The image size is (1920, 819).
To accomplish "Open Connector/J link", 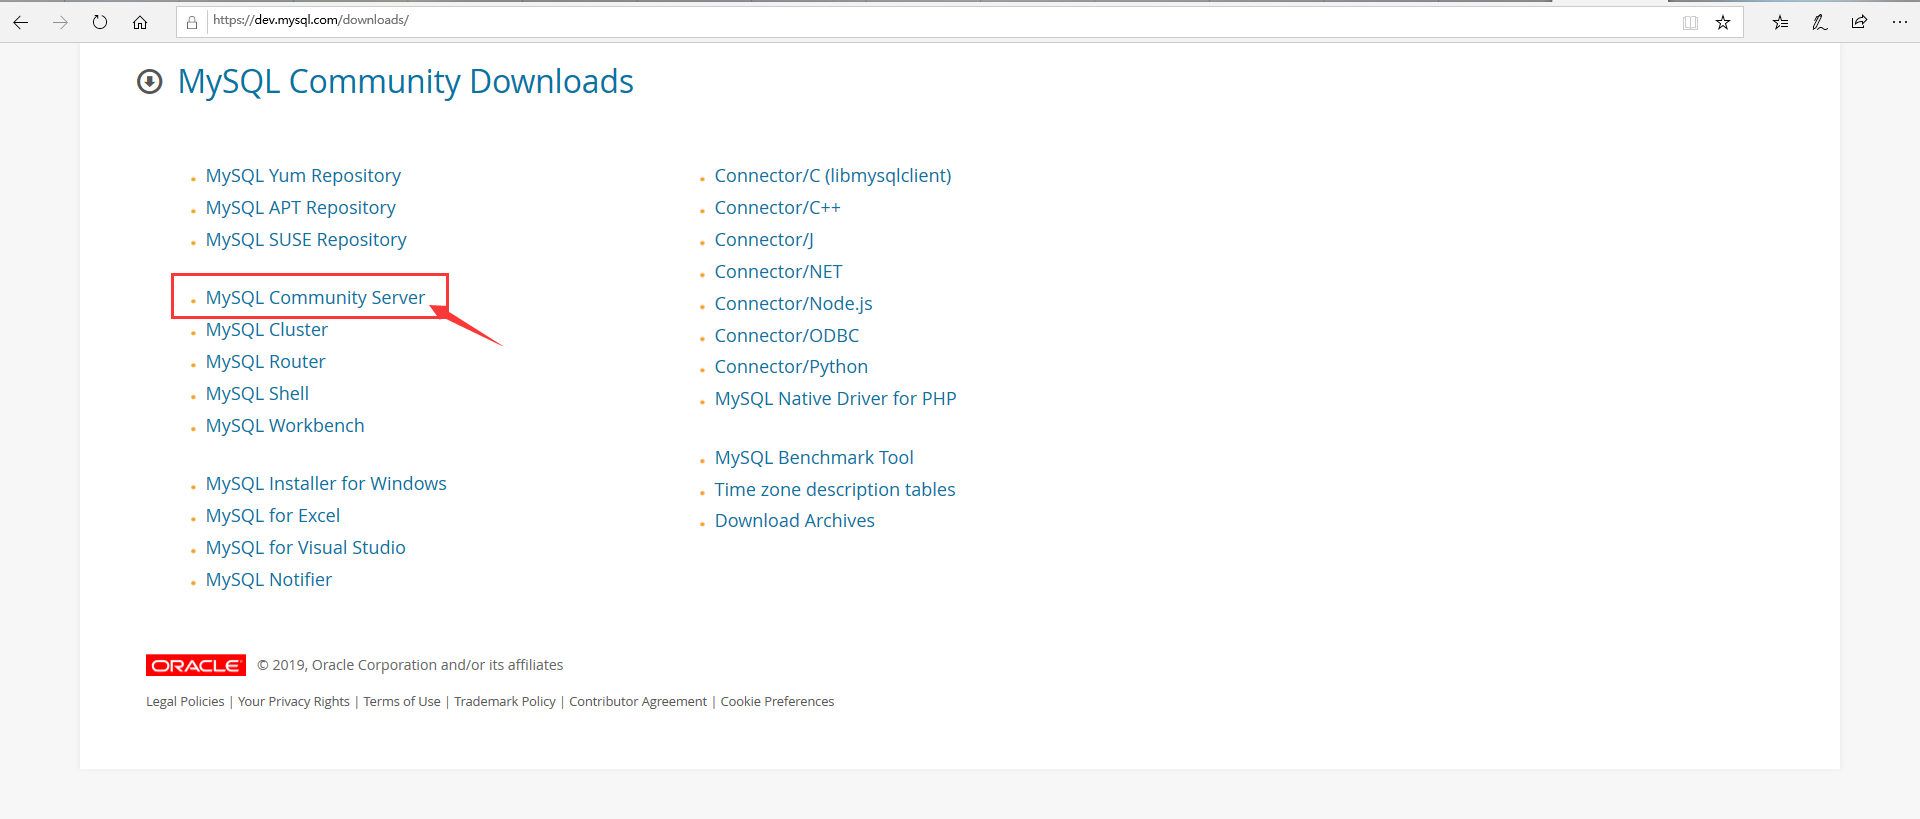I will pos(764,240).
